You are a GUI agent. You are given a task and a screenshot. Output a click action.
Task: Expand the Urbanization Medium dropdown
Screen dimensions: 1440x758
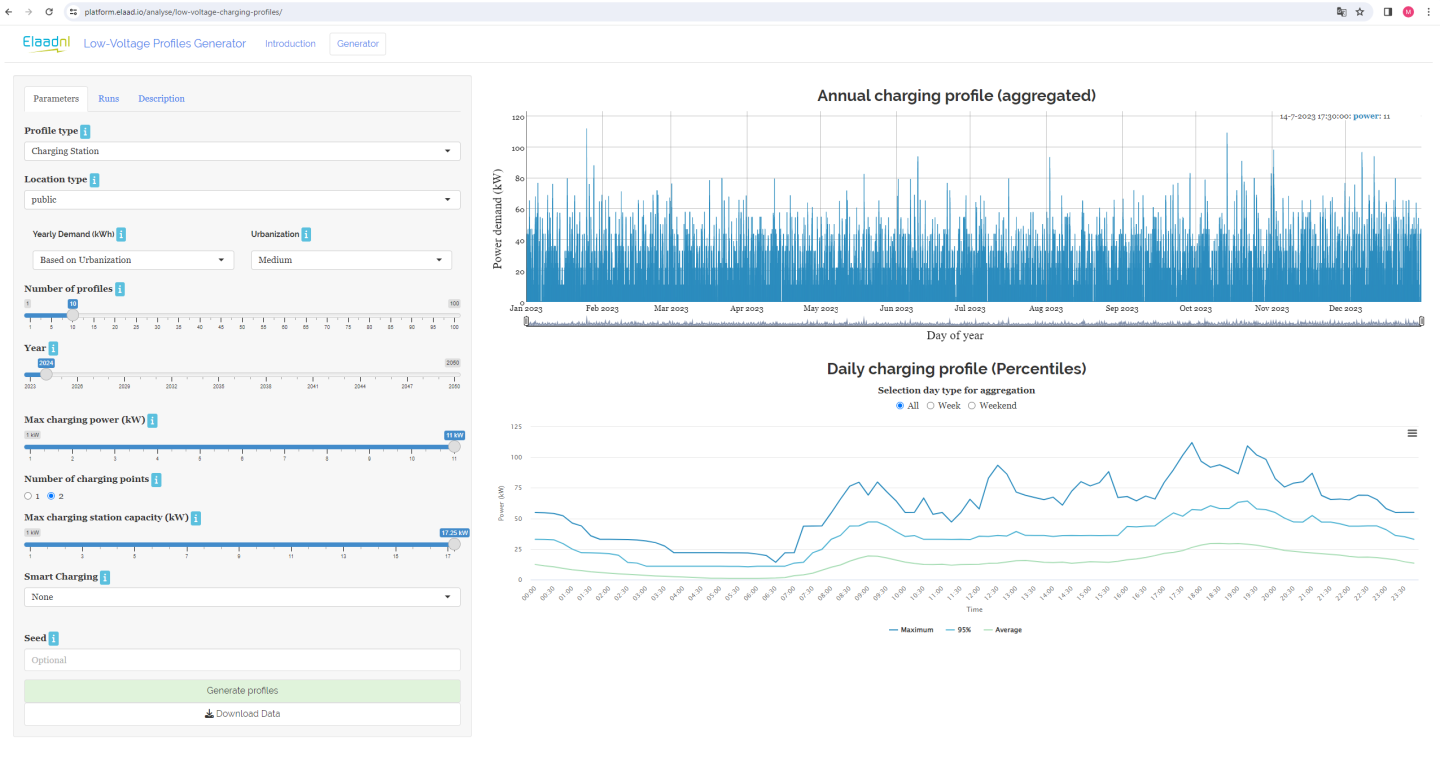[351, 260]
